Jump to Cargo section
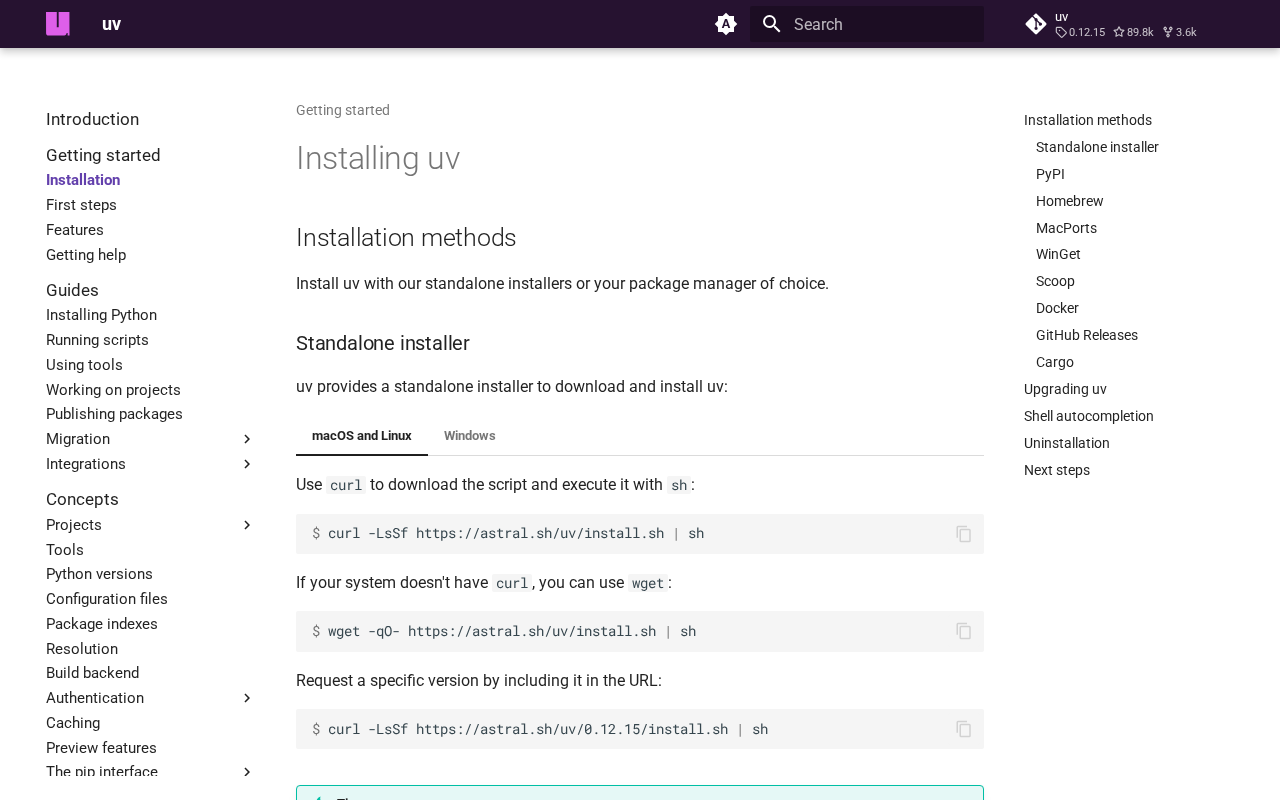Screen dimensions: 1280x800 tap(1055, 362)
